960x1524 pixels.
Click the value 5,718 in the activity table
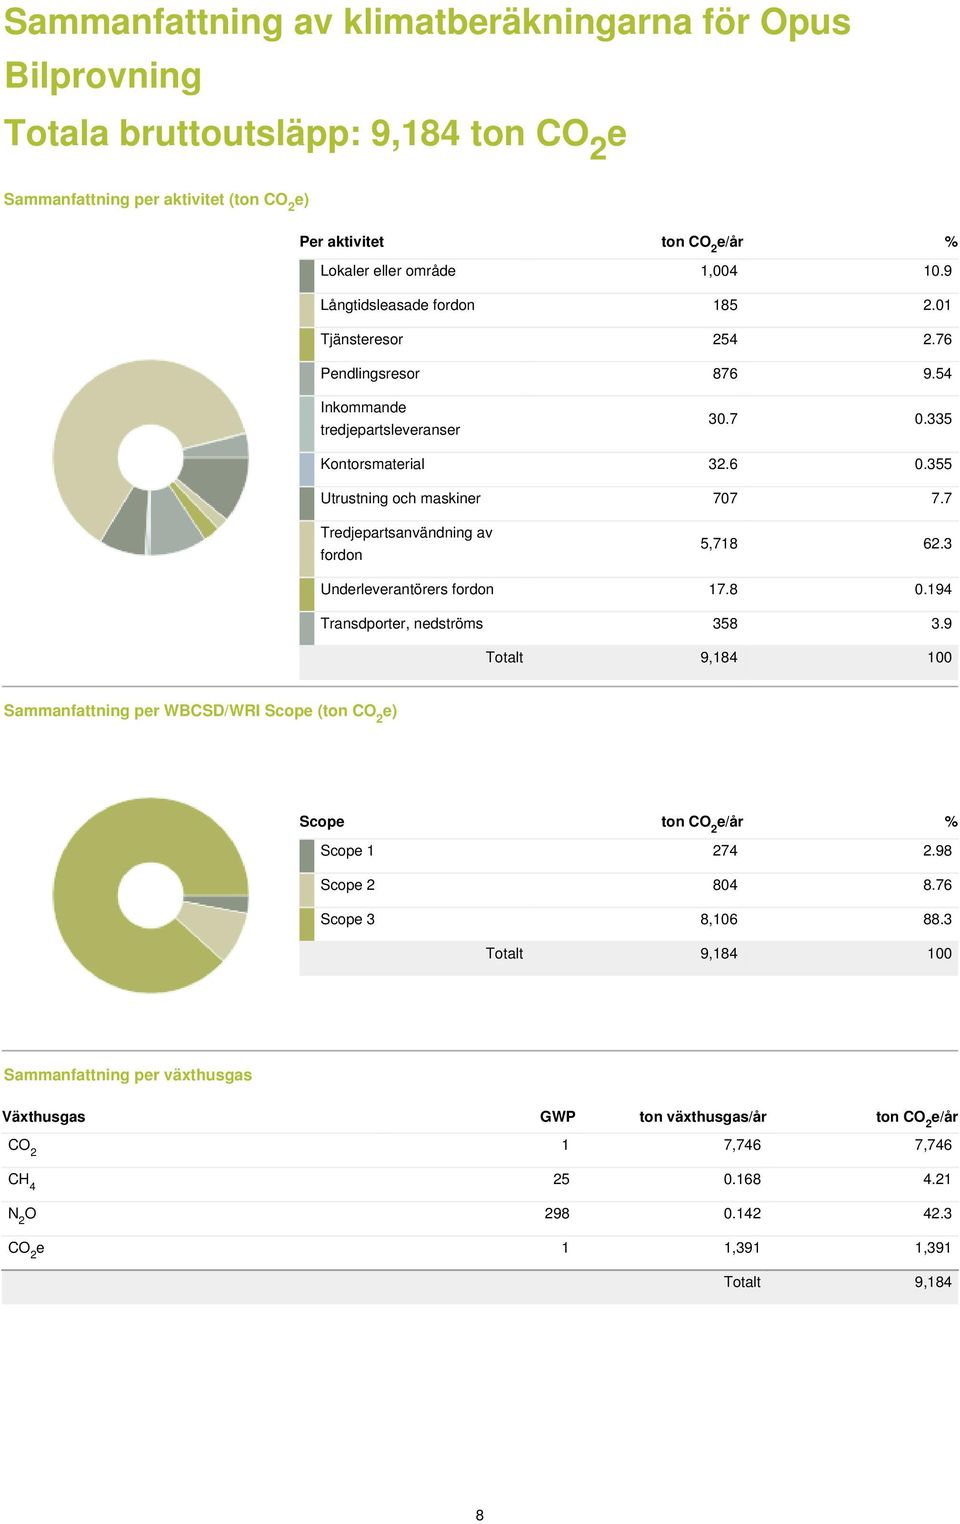point(718,544)
